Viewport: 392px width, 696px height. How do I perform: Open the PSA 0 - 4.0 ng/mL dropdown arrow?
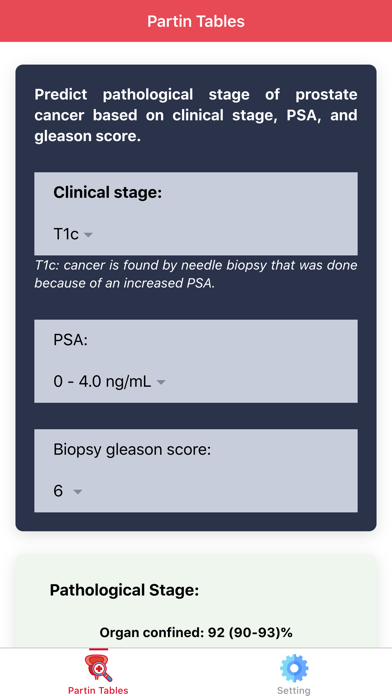(x=161, y=382)
